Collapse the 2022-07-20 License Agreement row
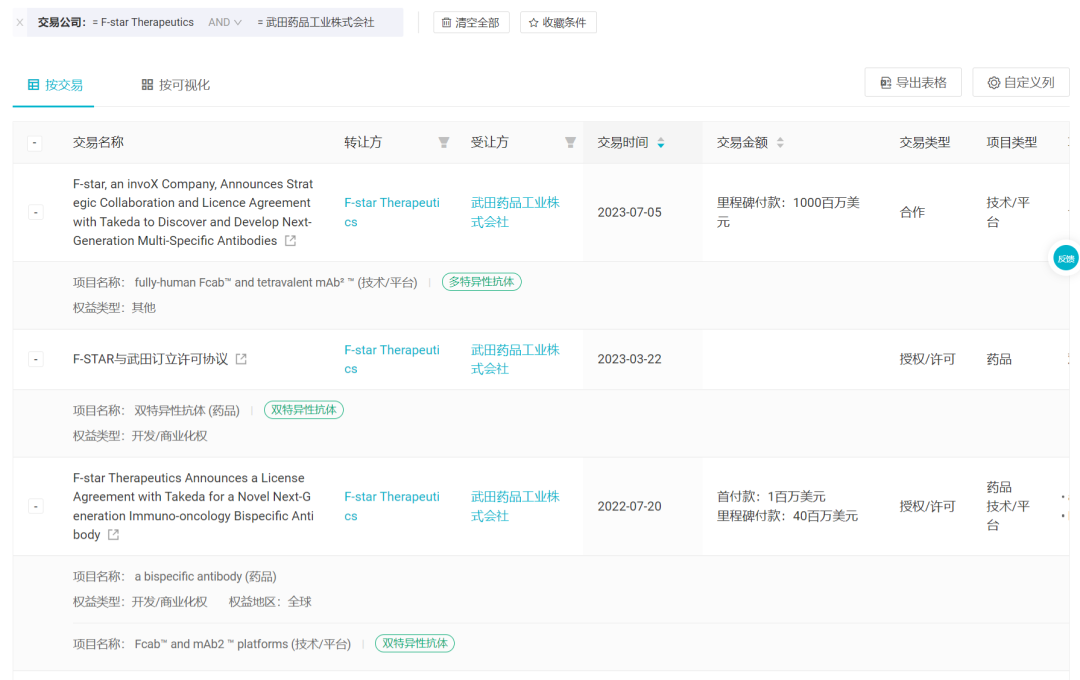1080x680 pixels. [36, 506]
